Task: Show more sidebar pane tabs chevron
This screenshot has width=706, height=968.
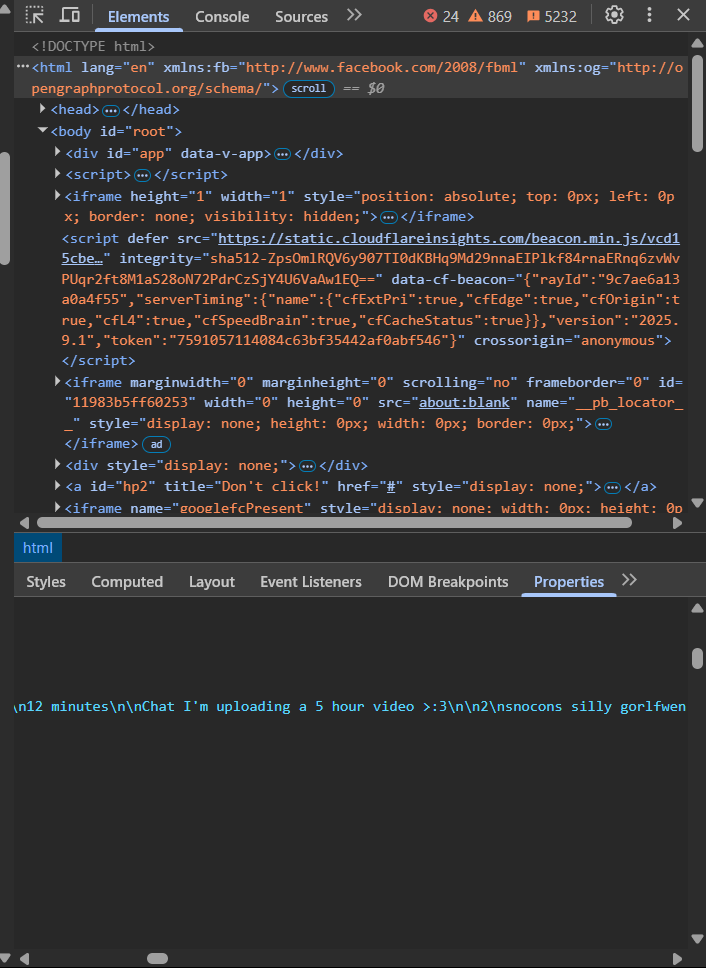Action: tap(629, 580)
